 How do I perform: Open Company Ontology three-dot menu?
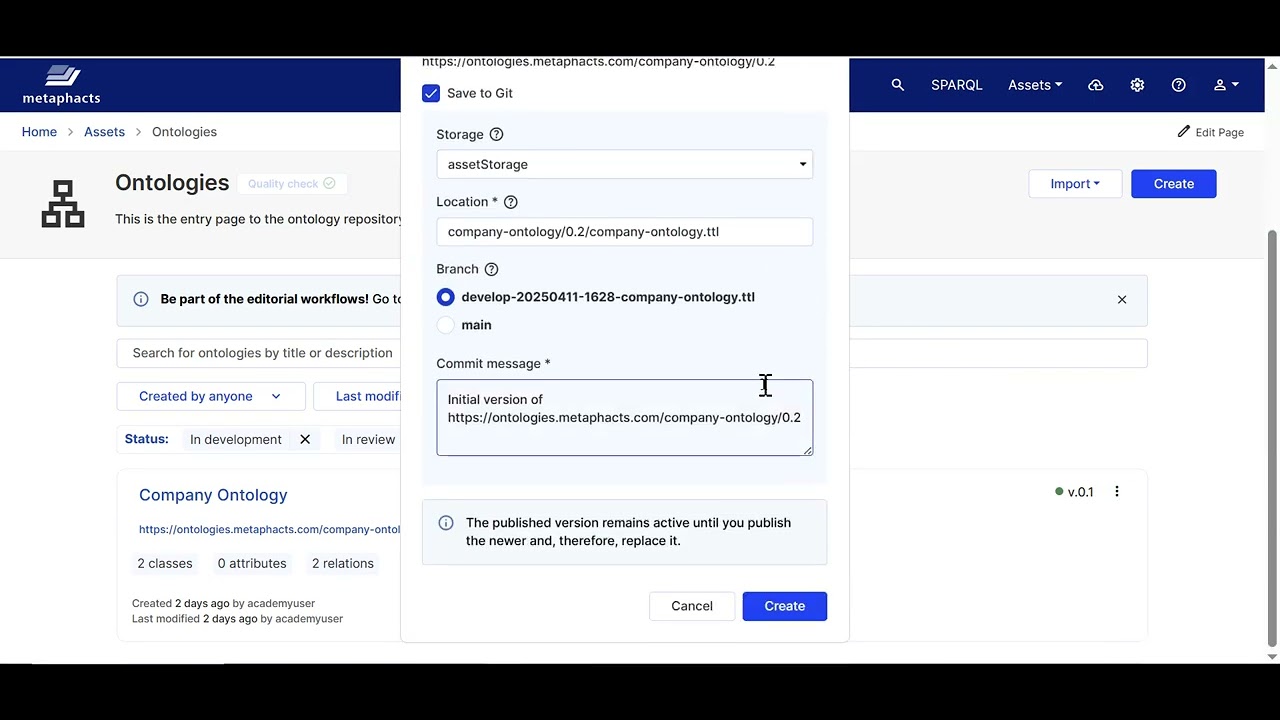tap(1117, 491)
